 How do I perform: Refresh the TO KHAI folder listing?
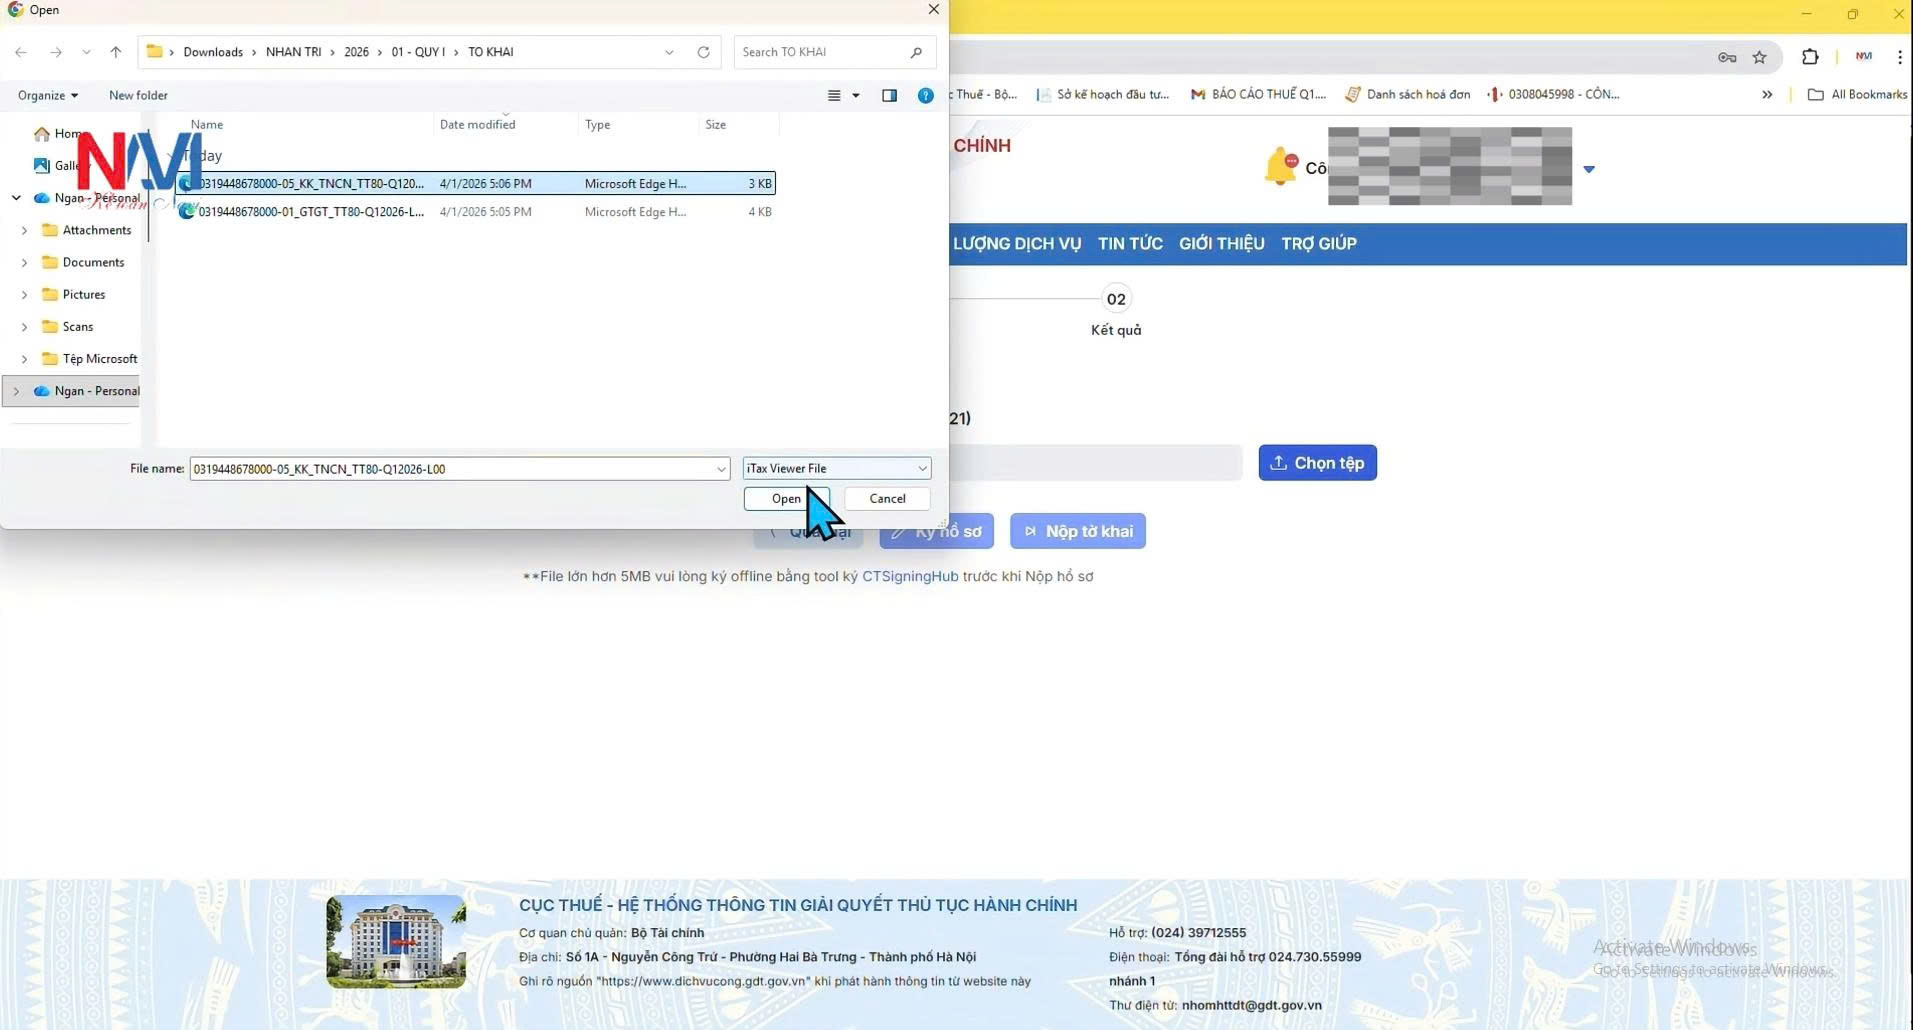click(x=703, y=52)
